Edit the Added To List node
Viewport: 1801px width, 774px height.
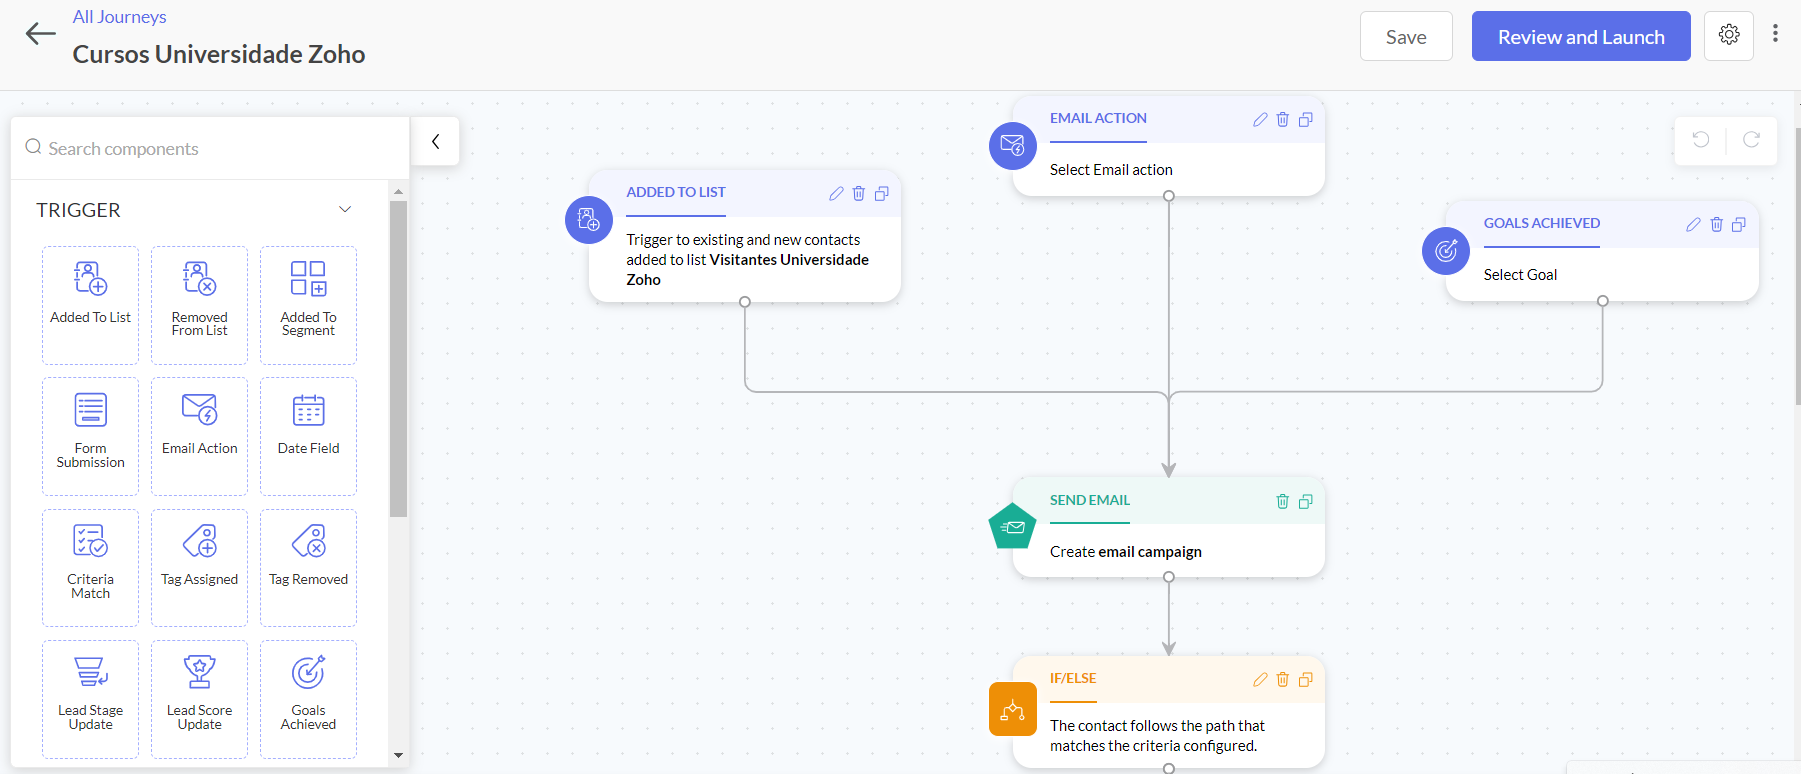836,194
